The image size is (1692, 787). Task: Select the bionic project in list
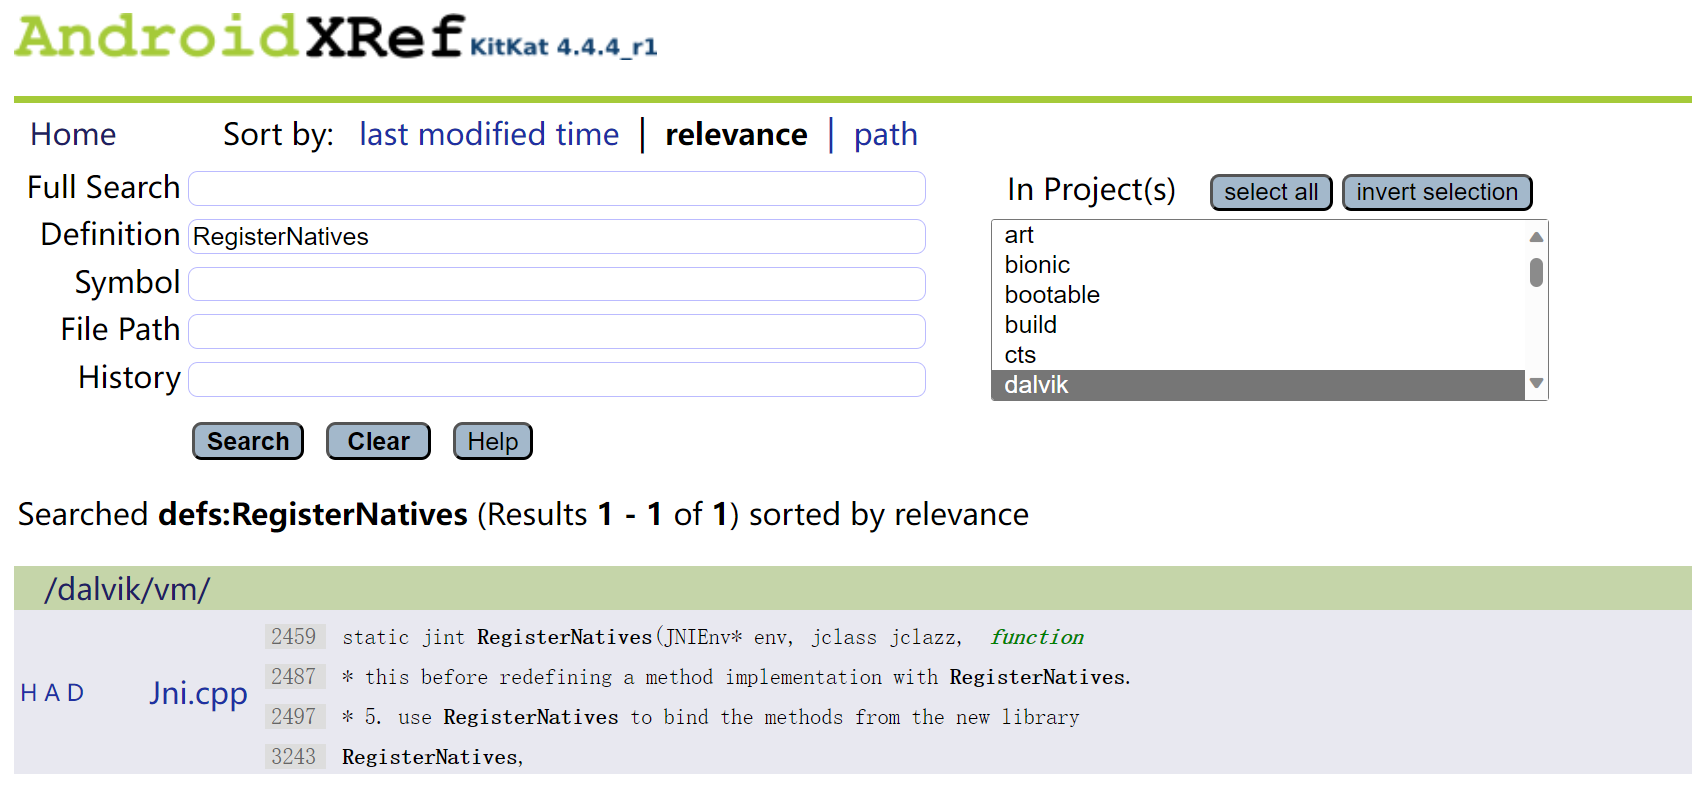1258,265
